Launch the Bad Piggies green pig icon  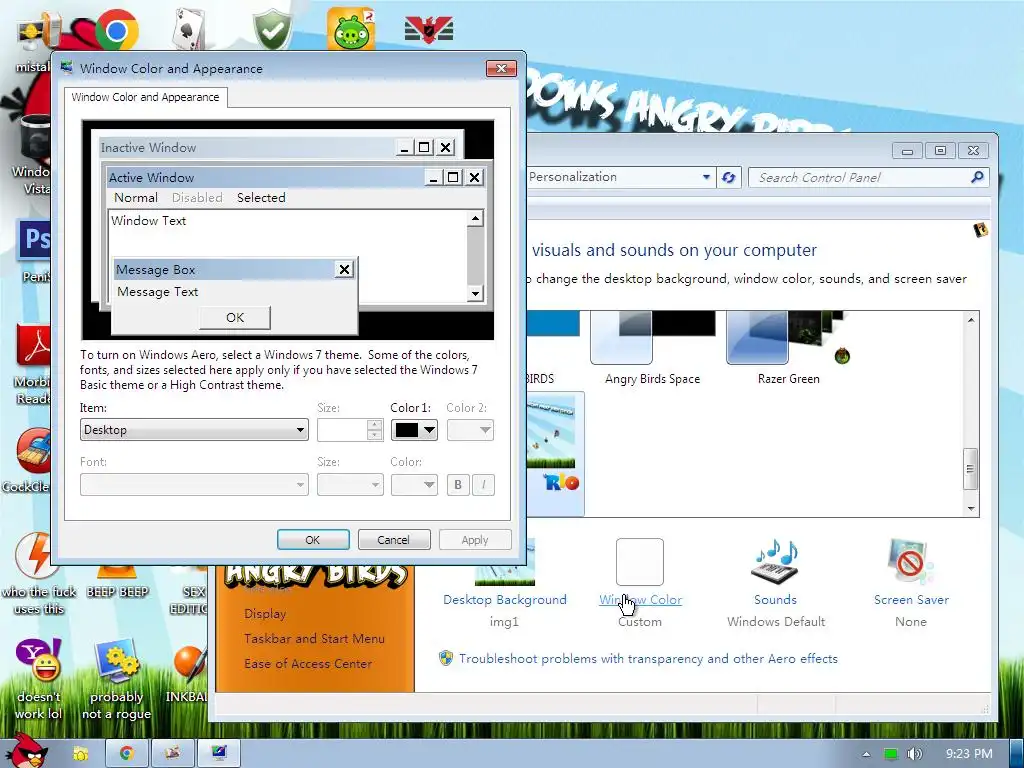351,30
